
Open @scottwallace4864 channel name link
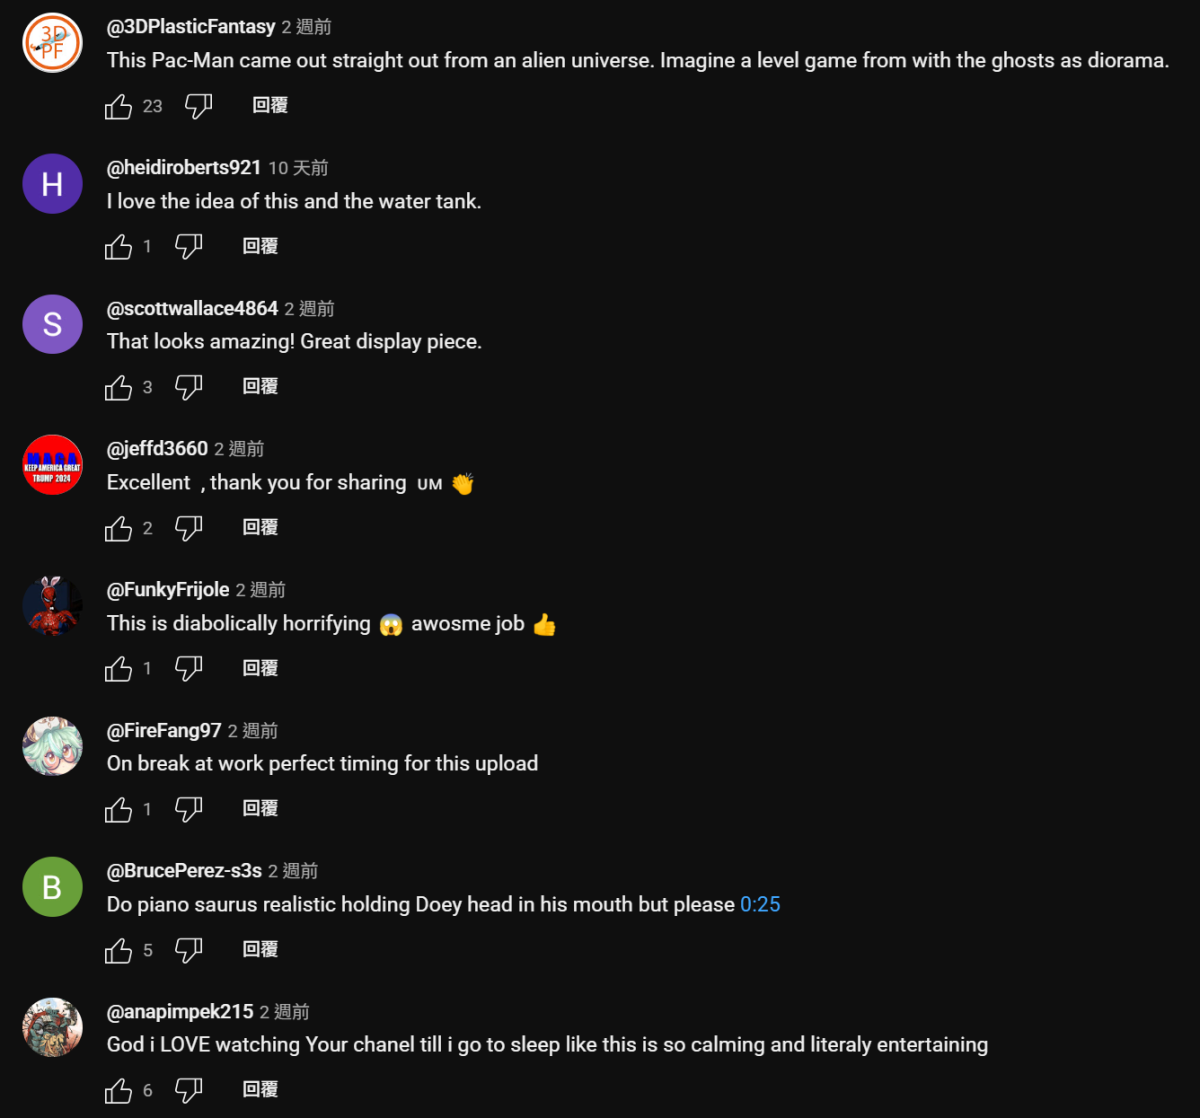(192, 308)
